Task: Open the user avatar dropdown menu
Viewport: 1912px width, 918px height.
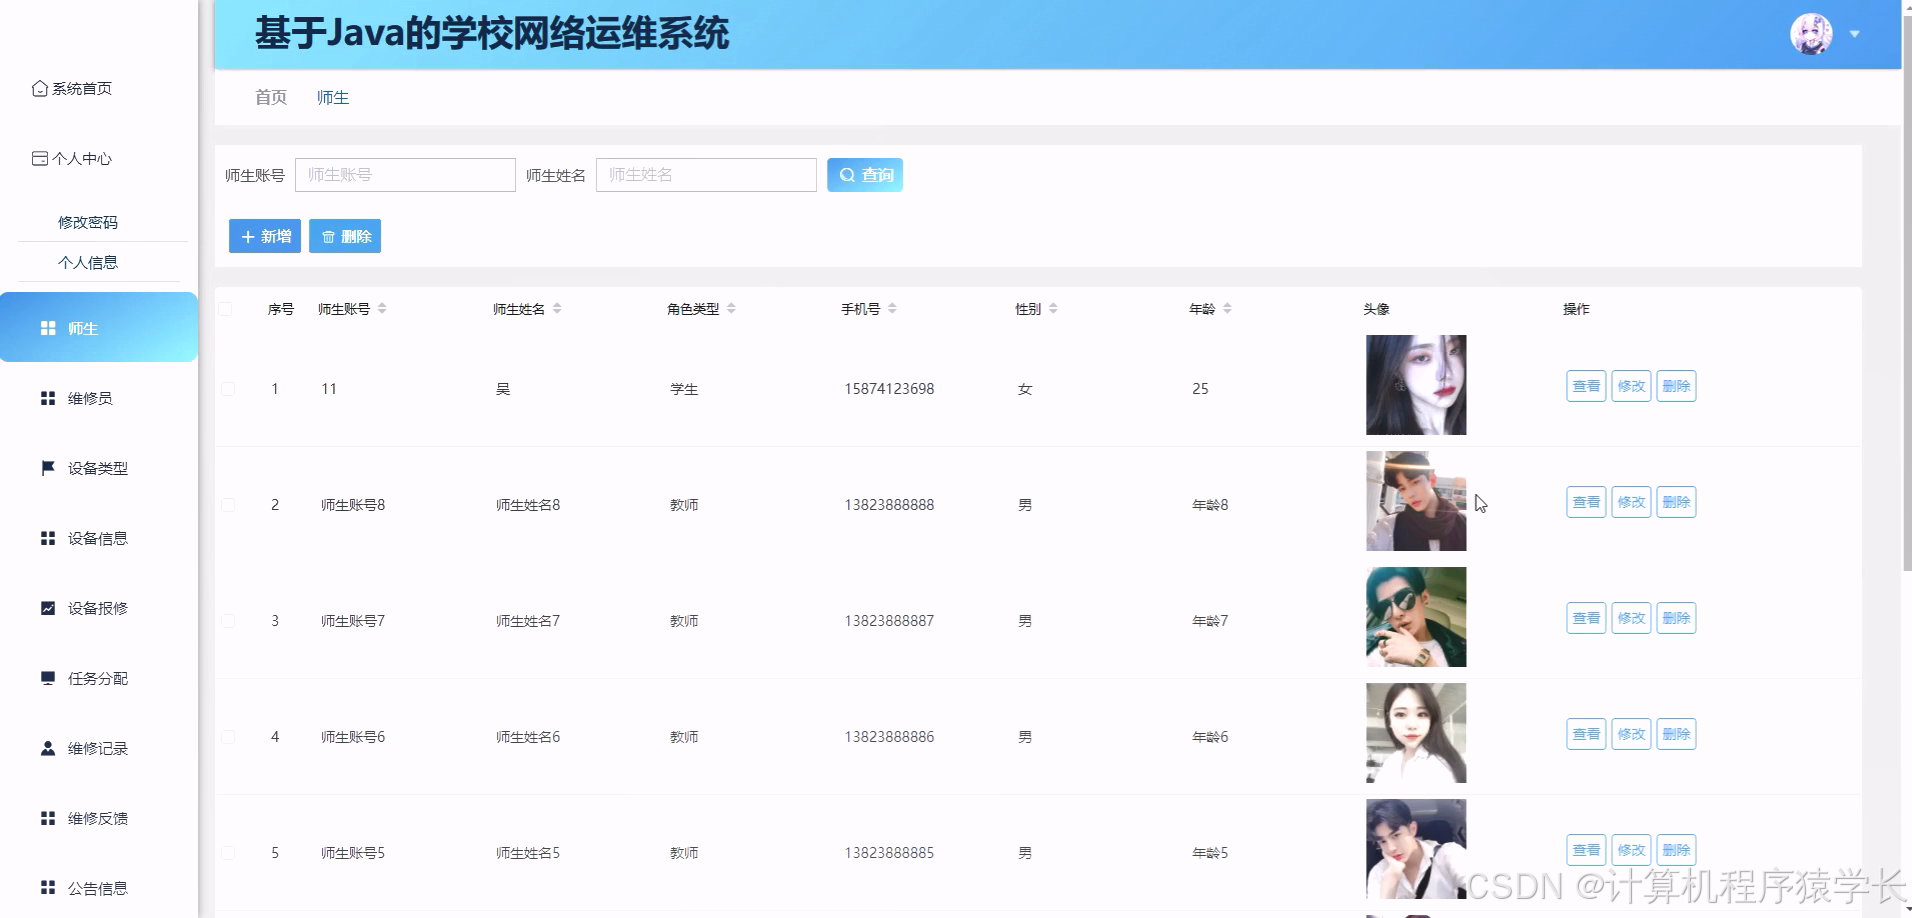Action: coord(1812,33)
